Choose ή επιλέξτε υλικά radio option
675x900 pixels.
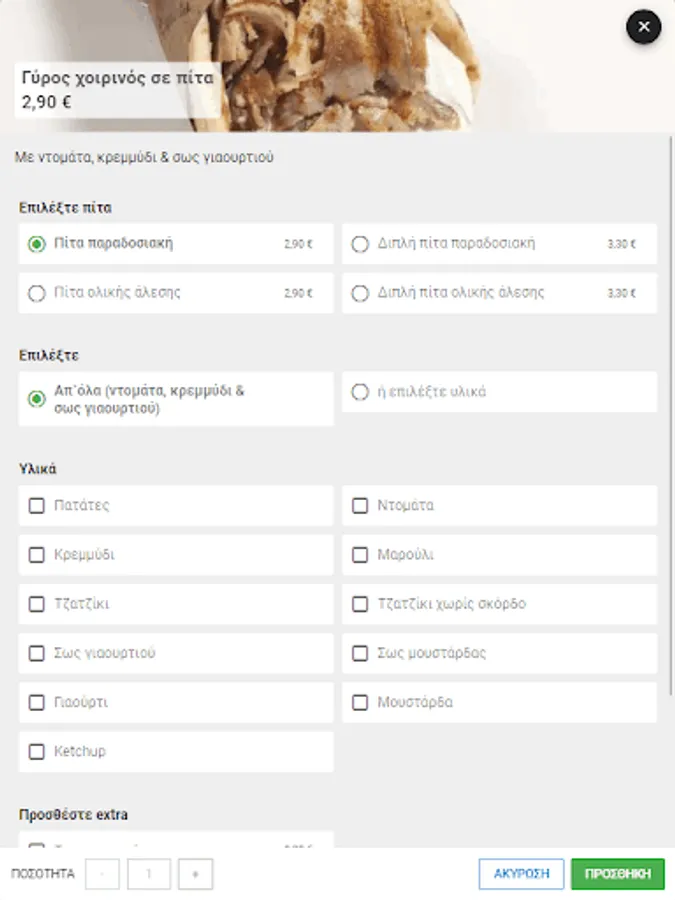coord(360,392)
